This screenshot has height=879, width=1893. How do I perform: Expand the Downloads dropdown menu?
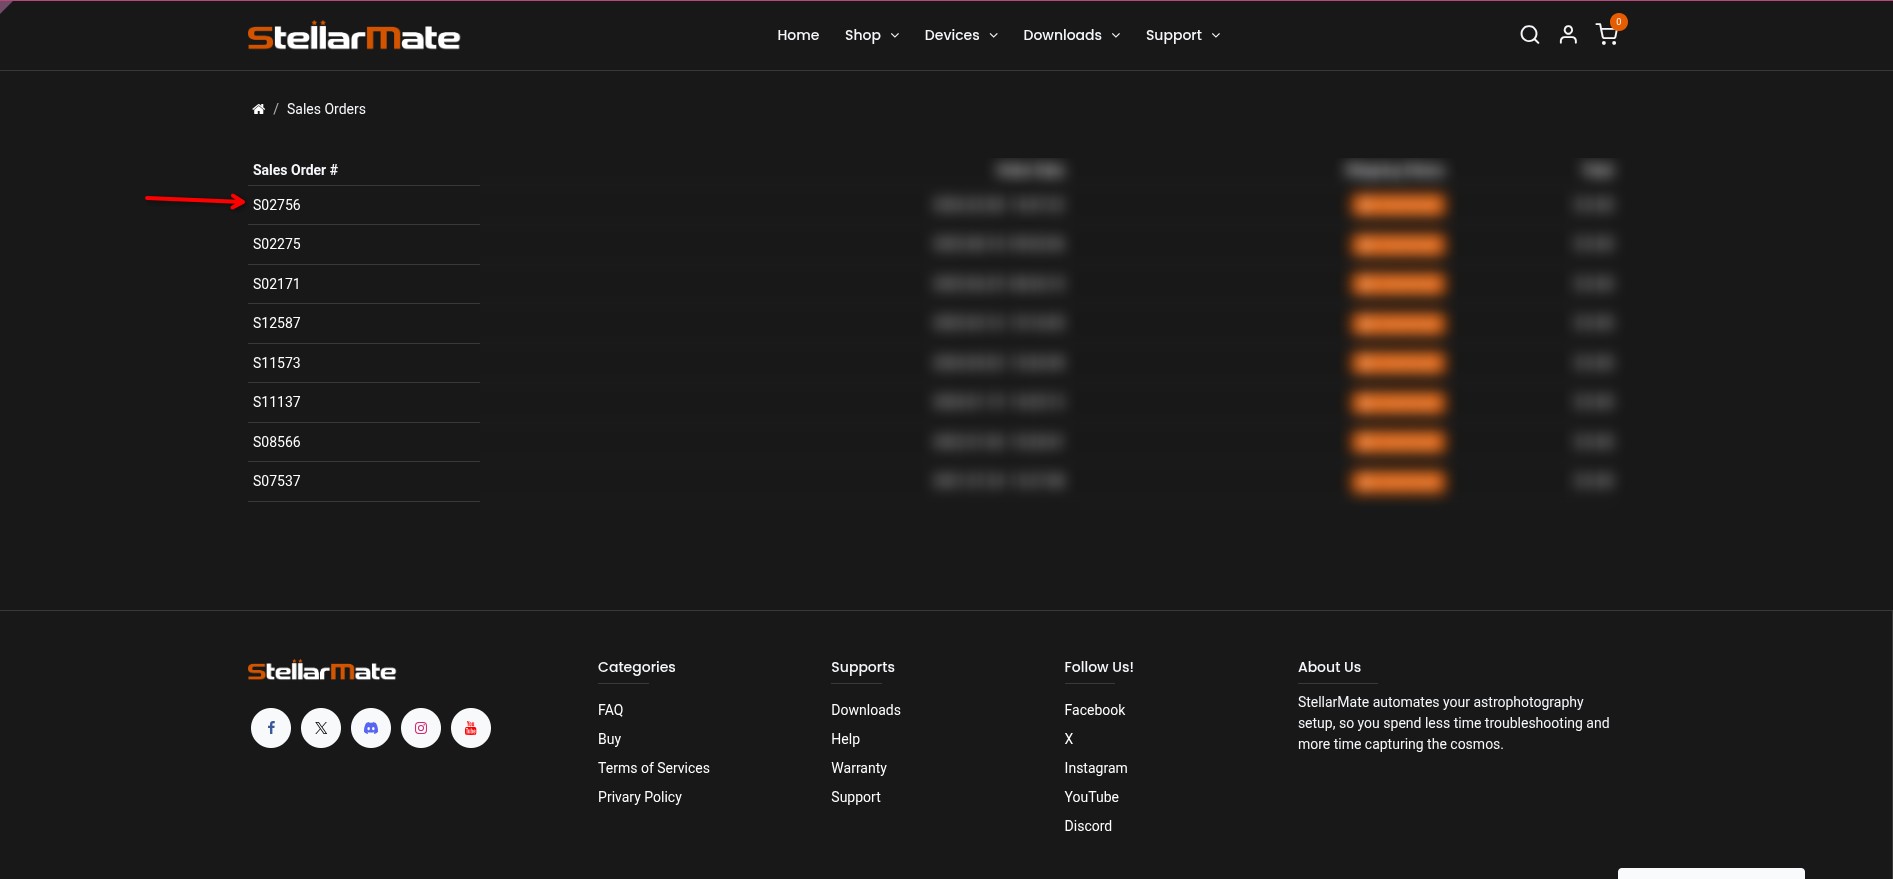pos(1072,35)
